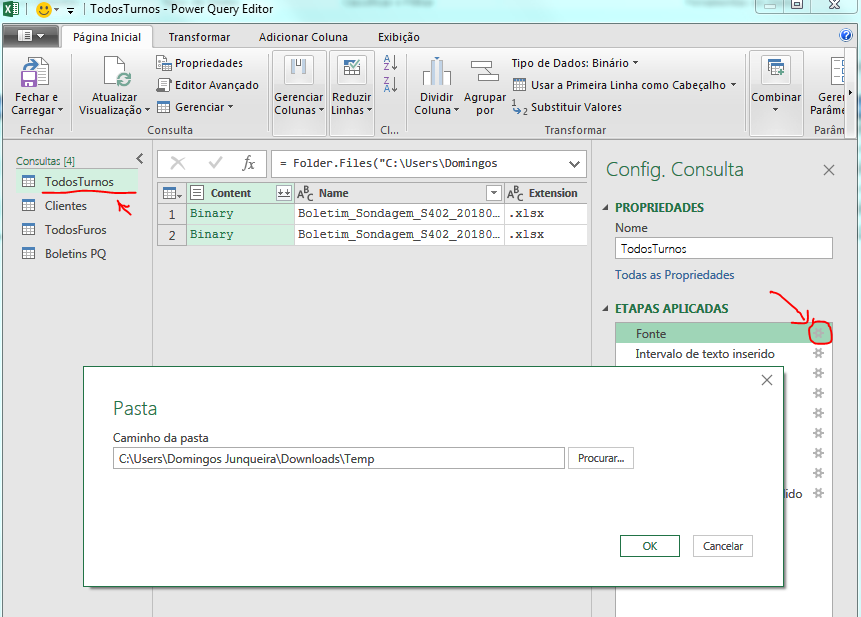The image size is (861, 617).
Task: Click Atualizar Visualização refresh icon
Action: coord(116,71)
